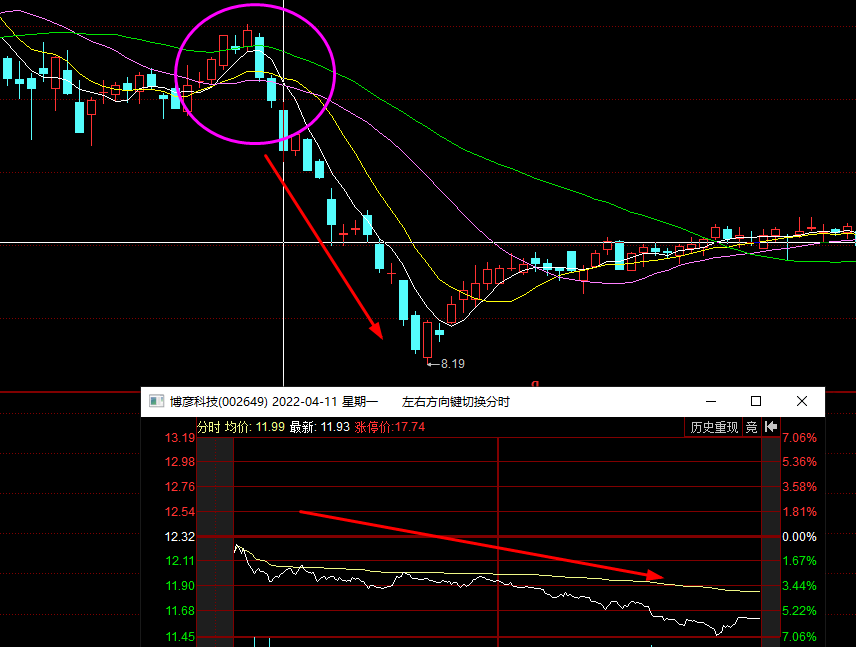Image resolution: width=856 pixels, height=647 pixels.
Task: Click the 11.90 price axis label
Action: tap(180, 586)
